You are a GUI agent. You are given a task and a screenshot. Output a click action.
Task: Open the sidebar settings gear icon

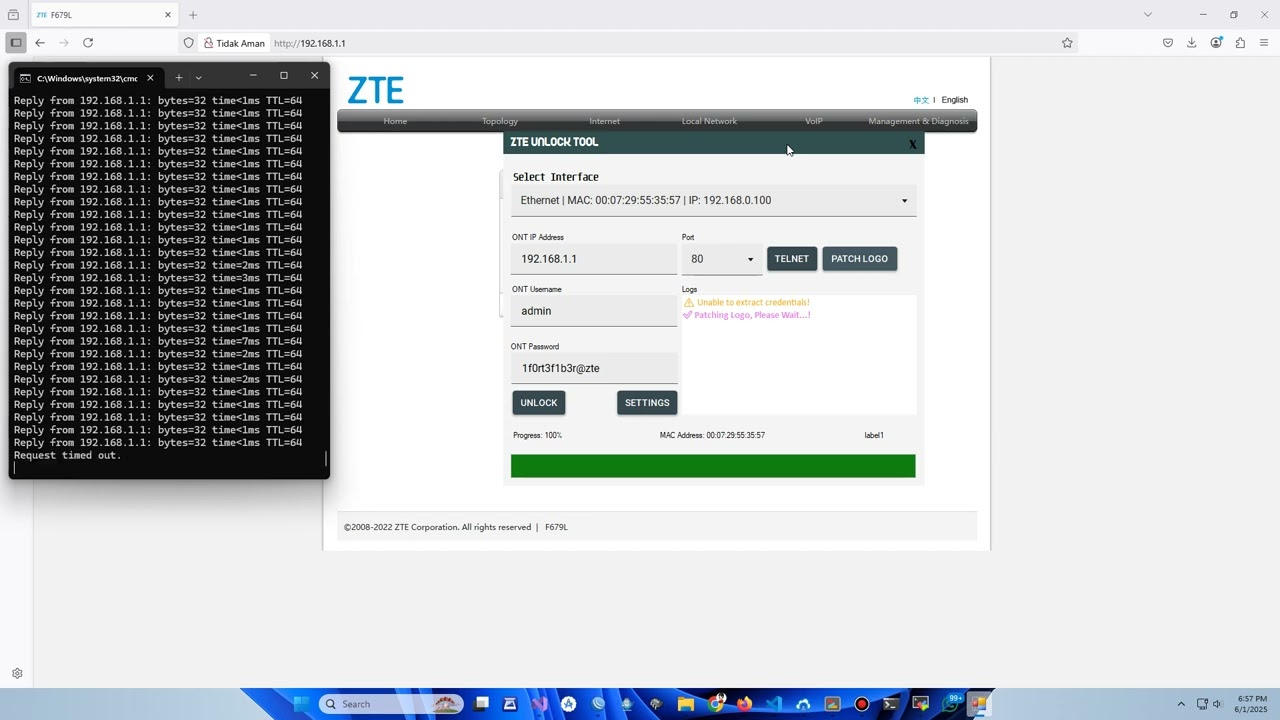pos(17,674)
